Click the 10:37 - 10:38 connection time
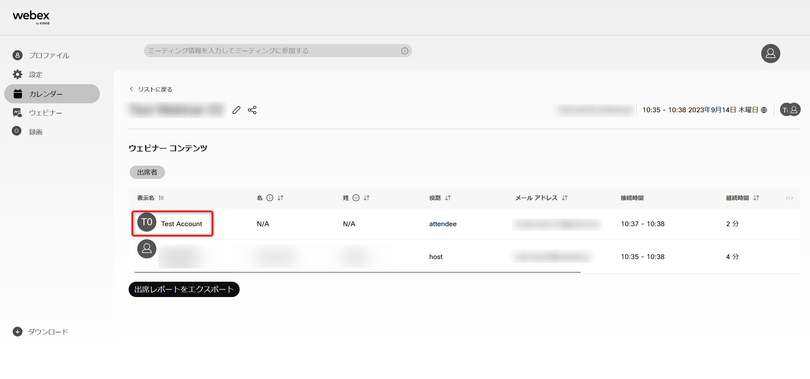This screenshot has width=810, height=379. [643, 224]
